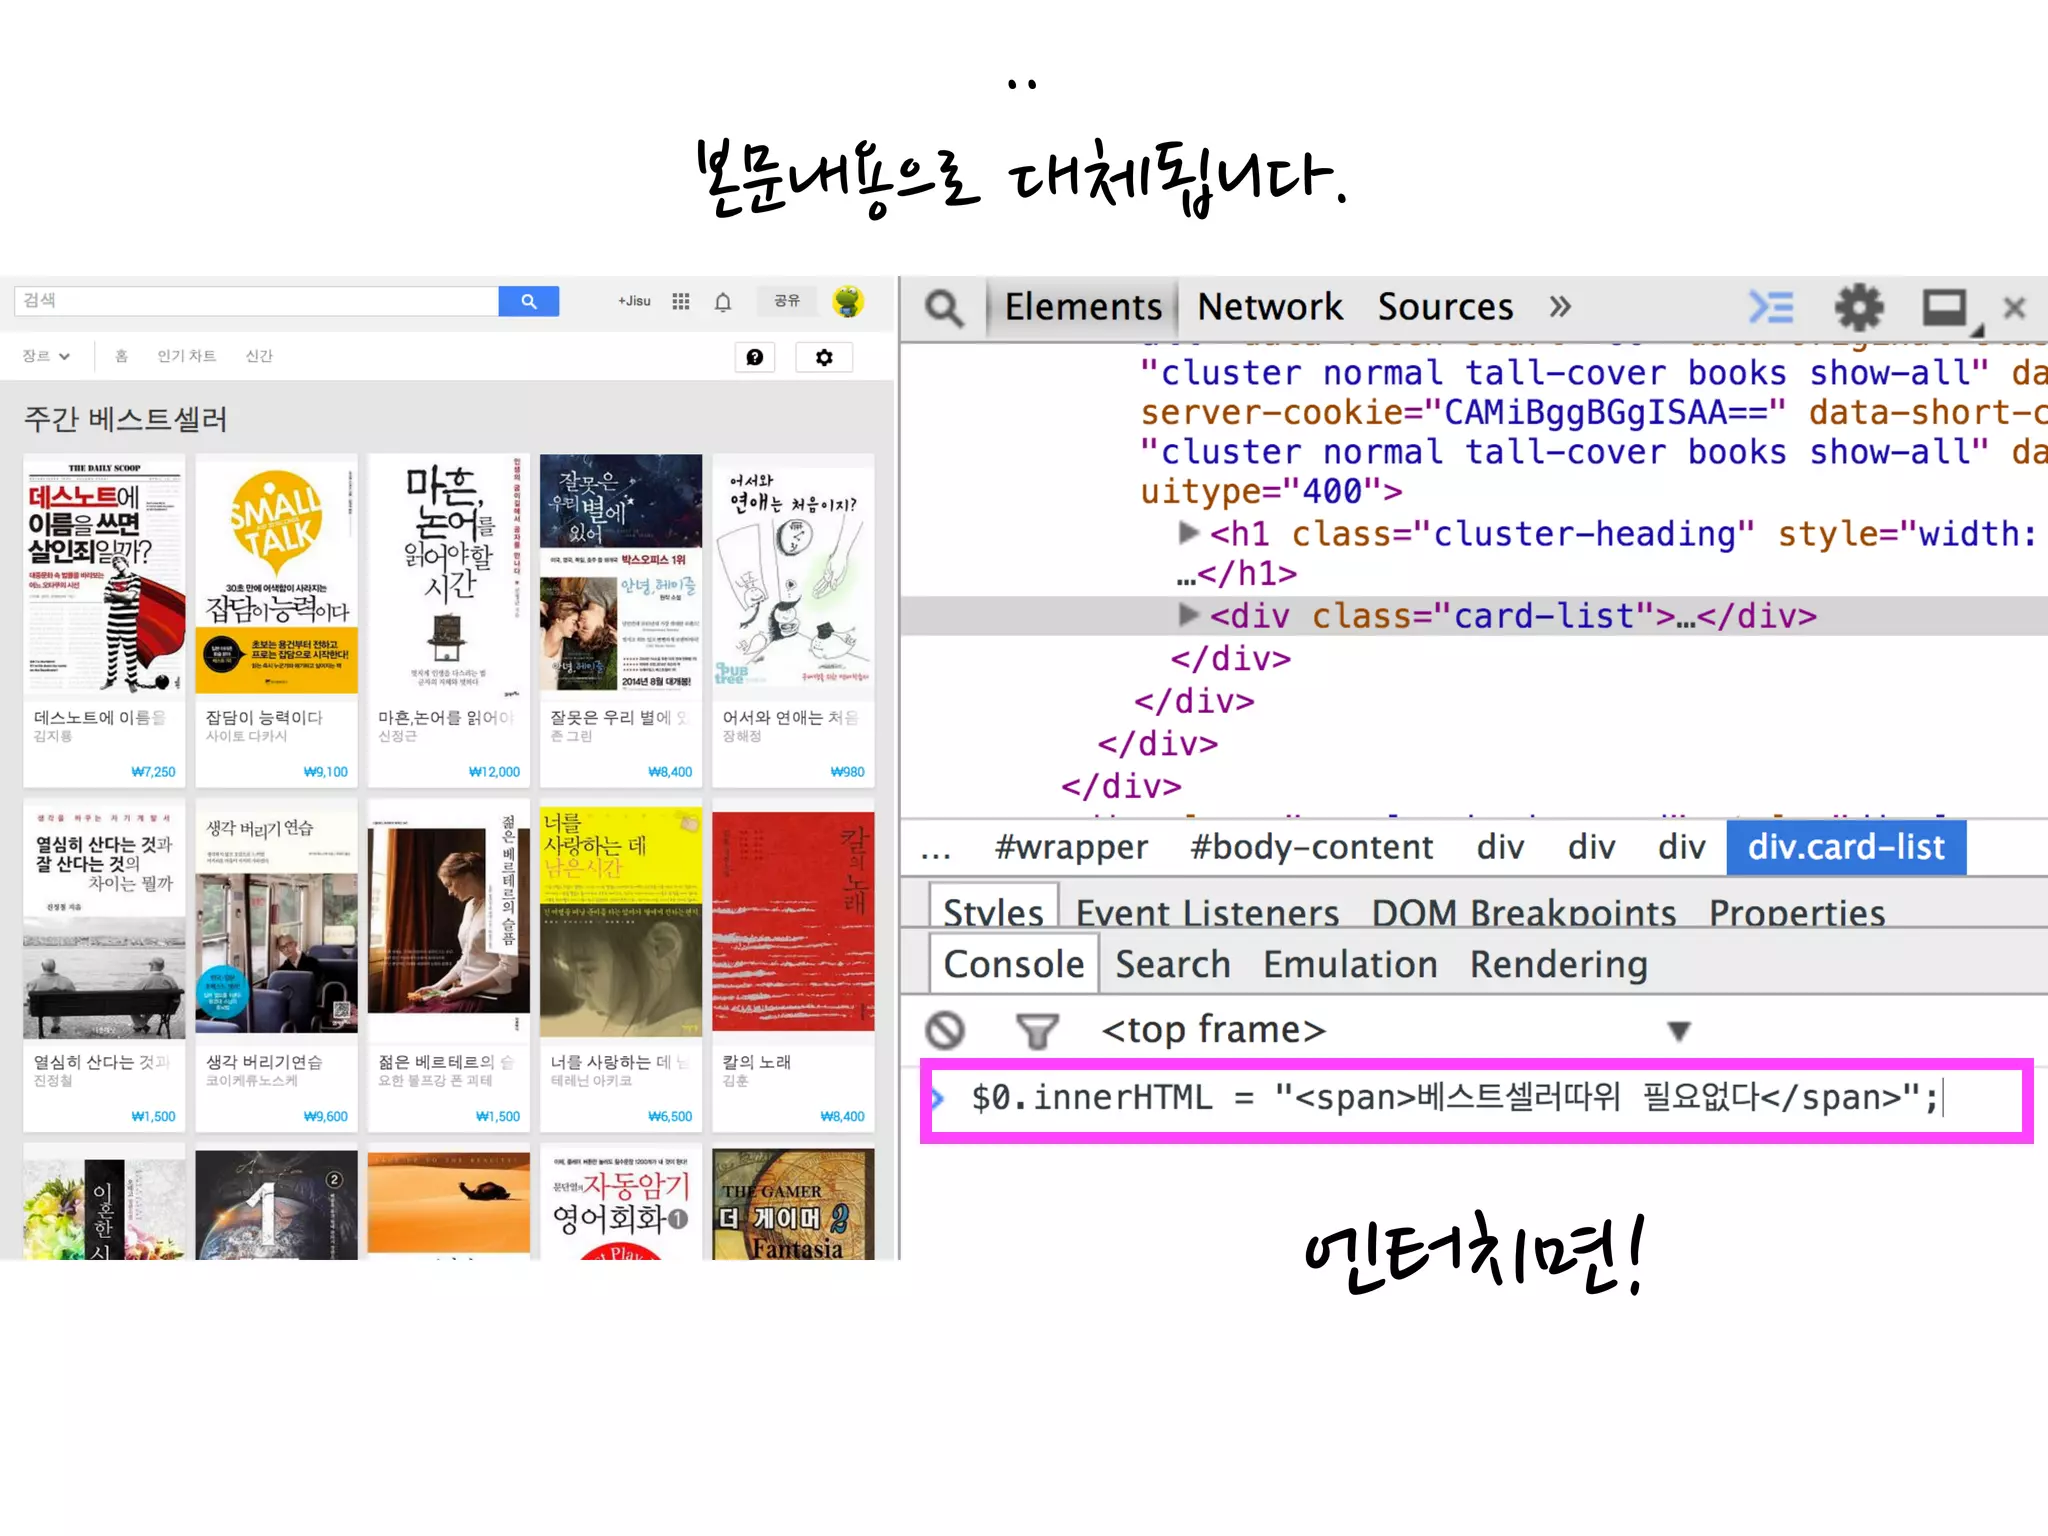The image size is (2048, 1536).
Task: Switch to the Emulation drawer tab
Action: pos(1349,964)
